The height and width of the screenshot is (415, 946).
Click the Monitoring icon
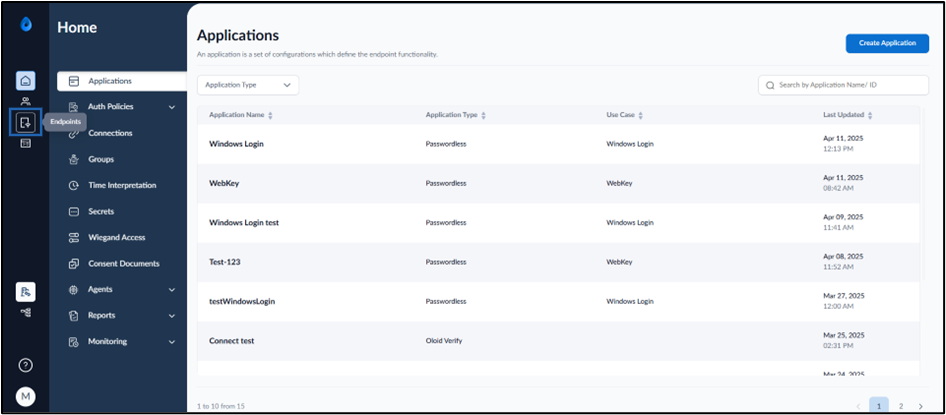point(74,341)
